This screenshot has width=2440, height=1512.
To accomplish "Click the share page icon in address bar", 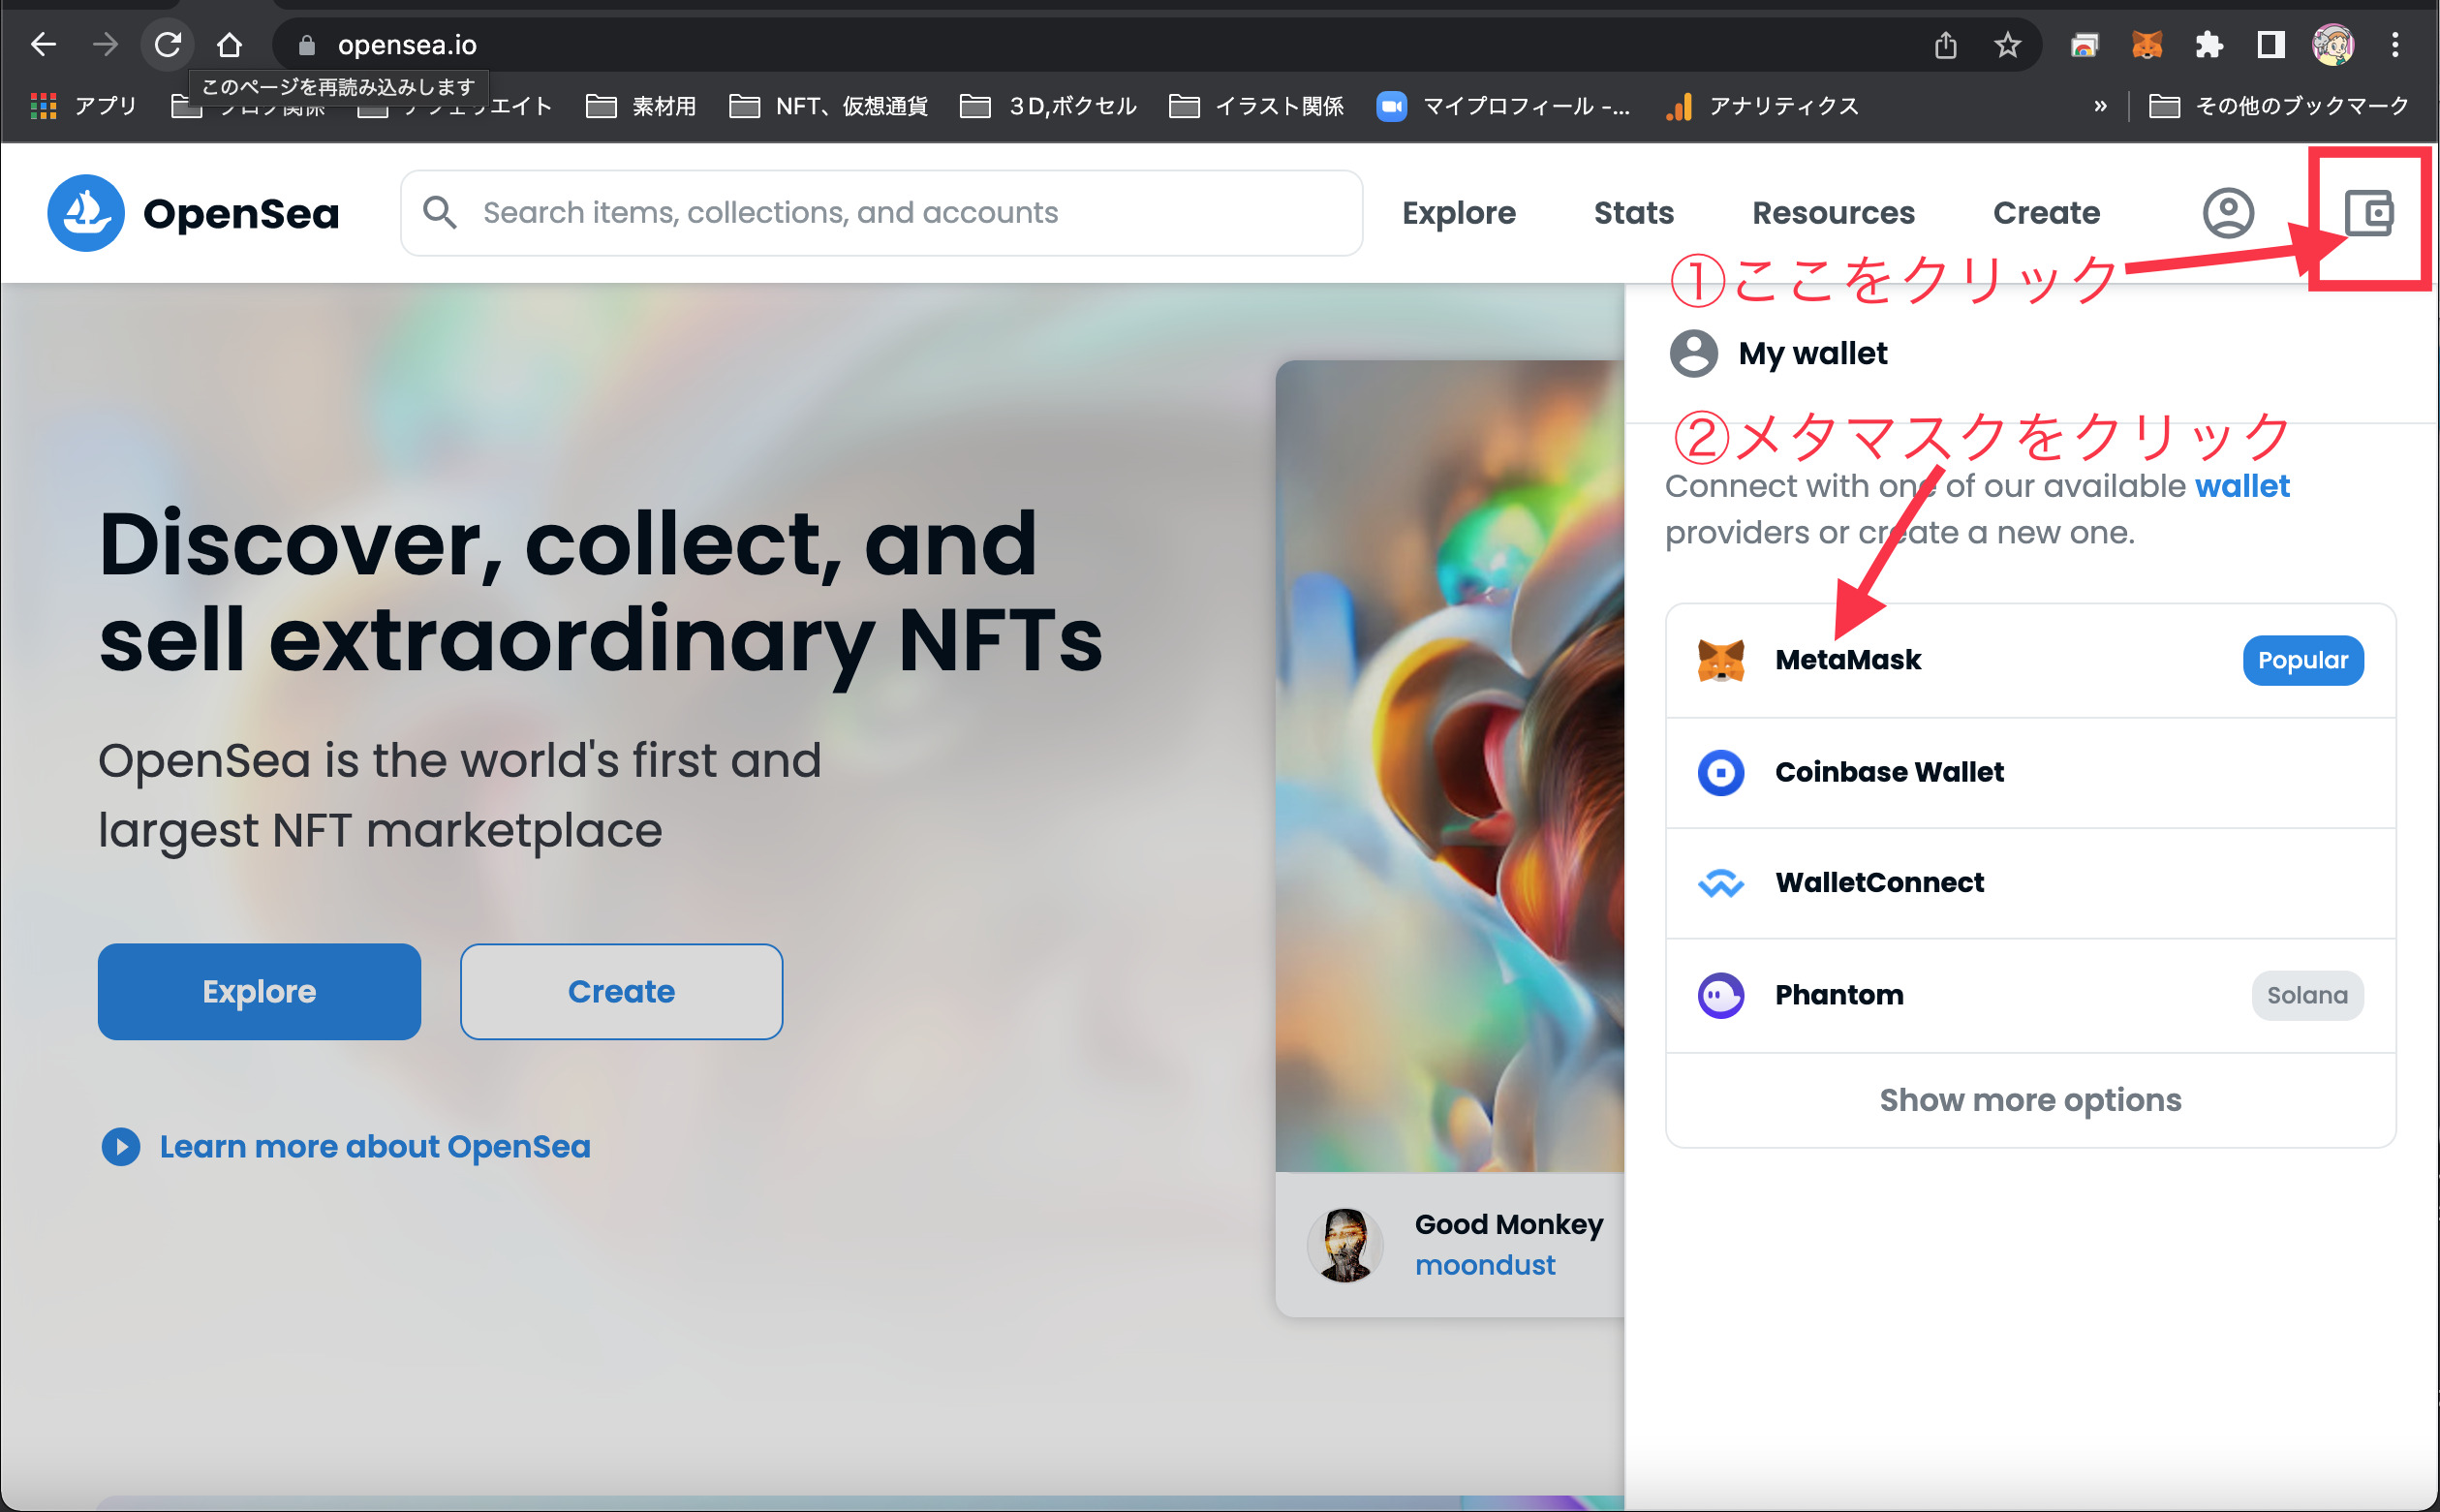I will pyautogui.click(x=1945, y=45).
